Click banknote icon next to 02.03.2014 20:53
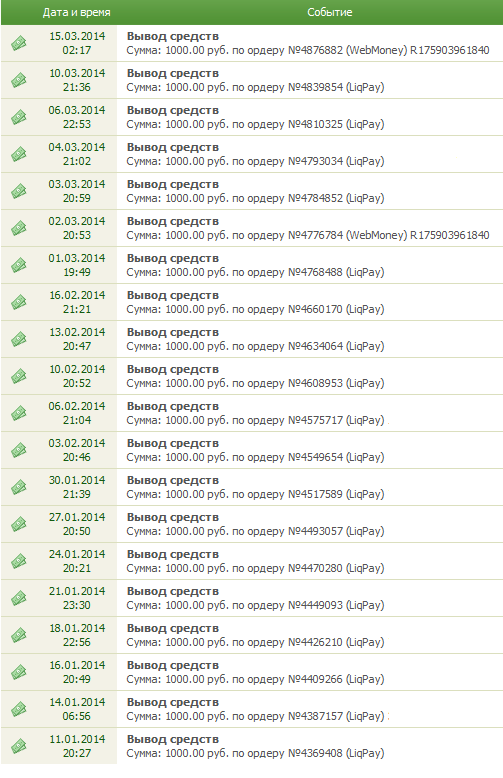This screenshot has height=778, width=503. pos(19,228)
